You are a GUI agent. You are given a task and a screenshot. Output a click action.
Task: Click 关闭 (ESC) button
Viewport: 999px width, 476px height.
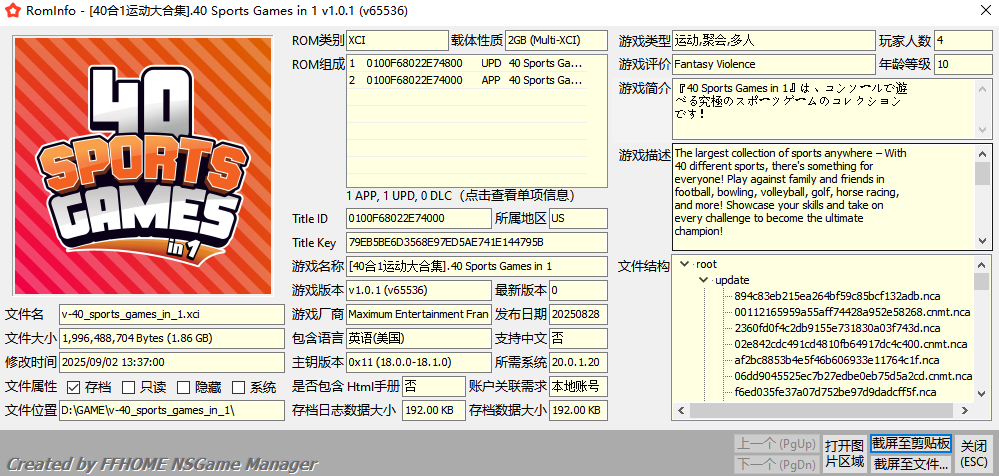[x=974, y=453]
